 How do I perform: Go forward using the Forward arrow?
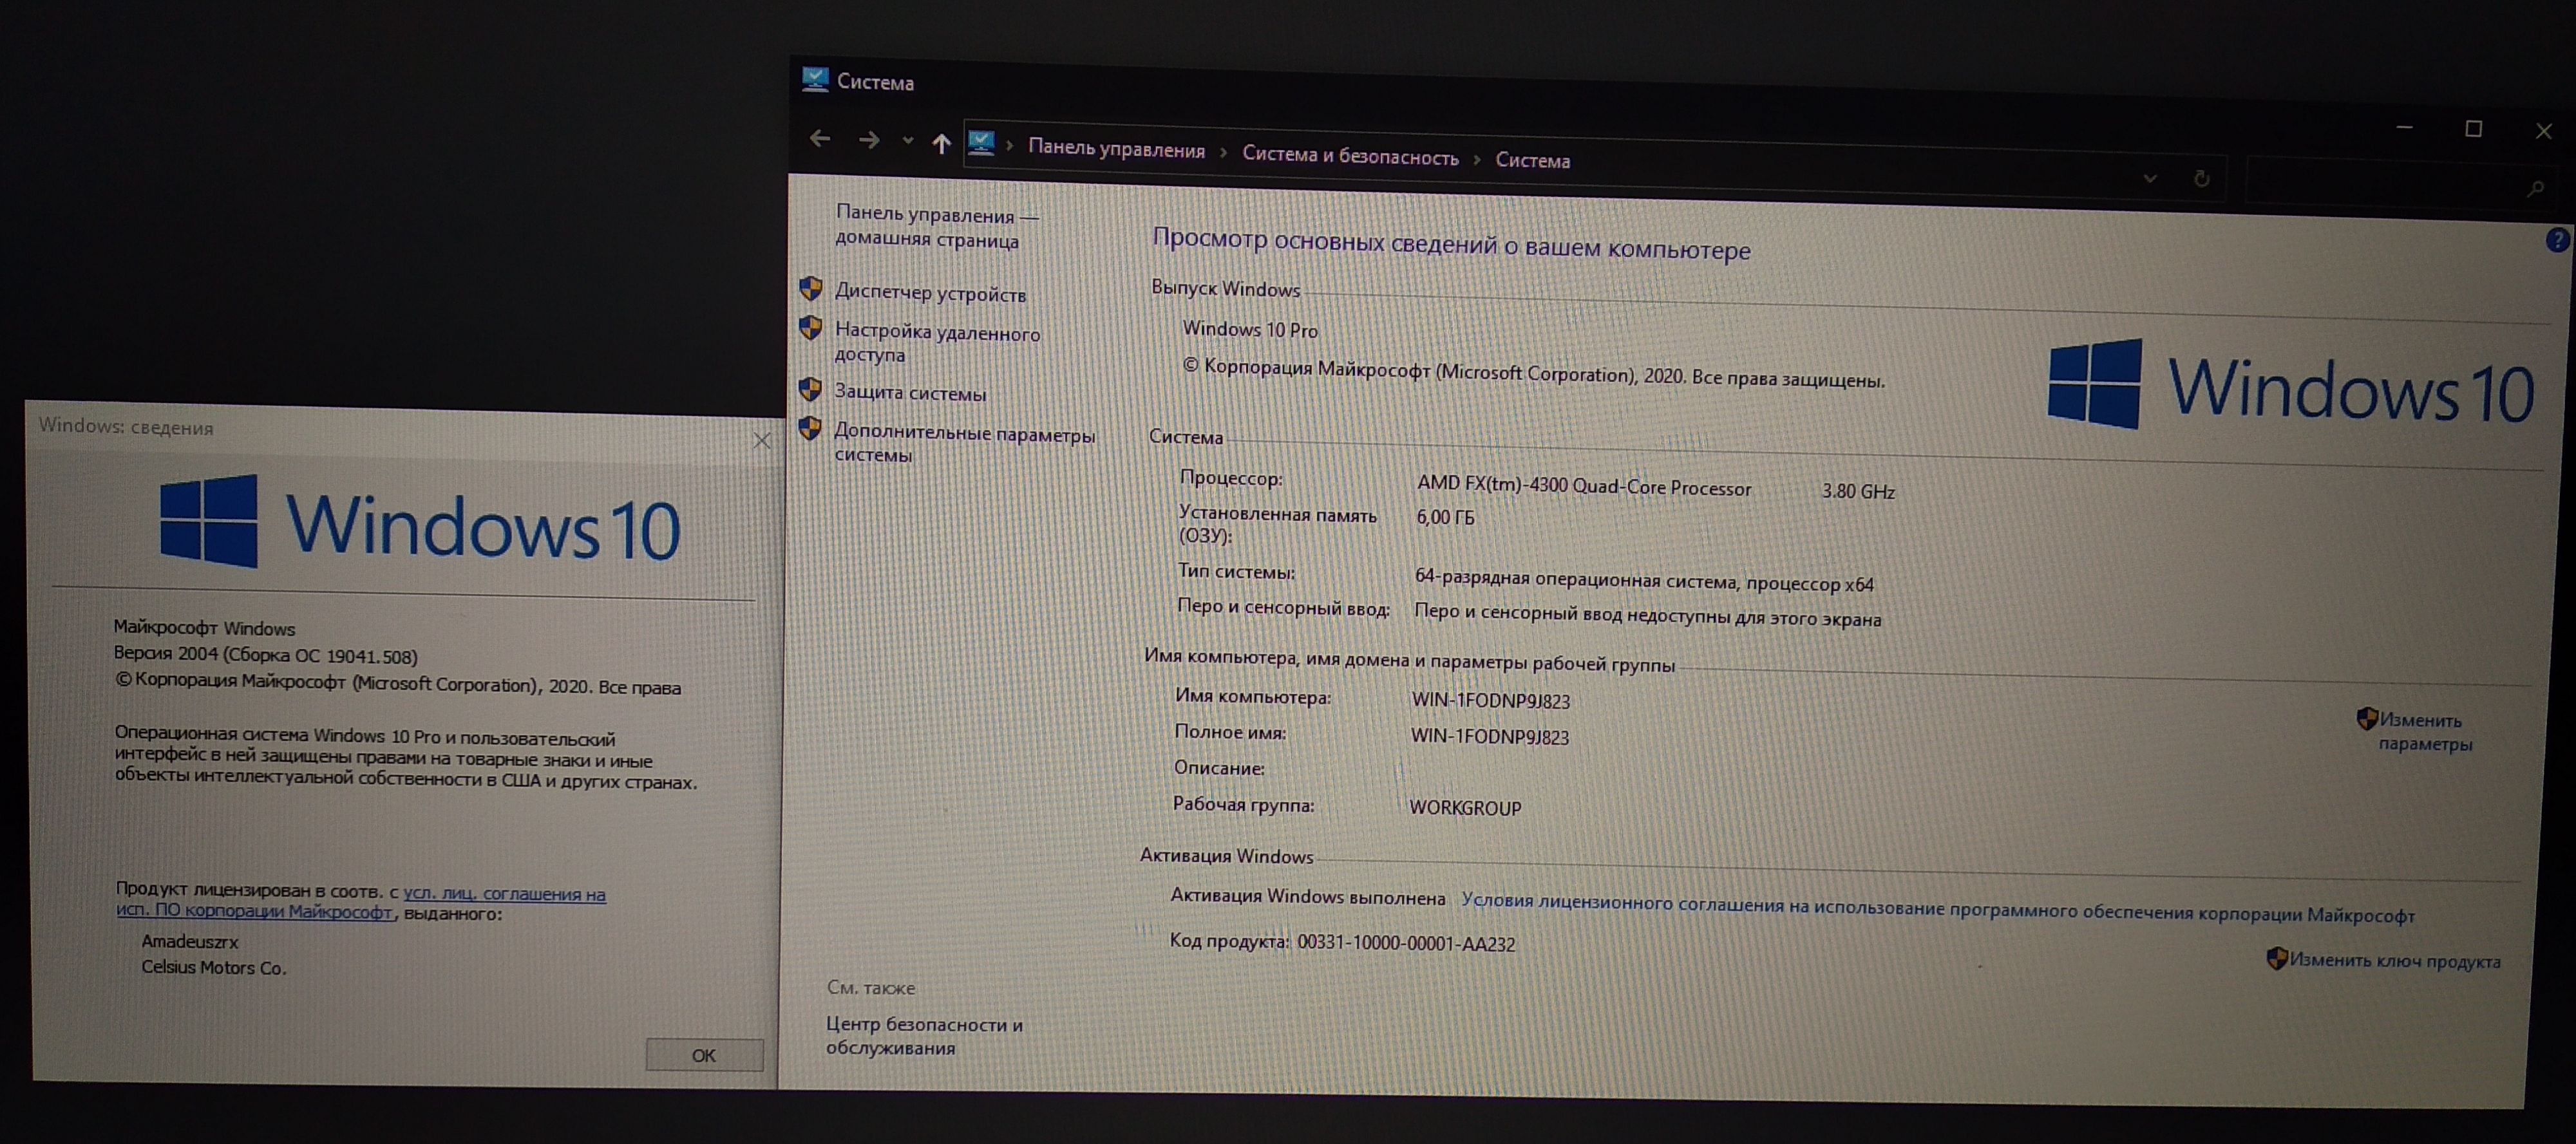coord(869,140)
